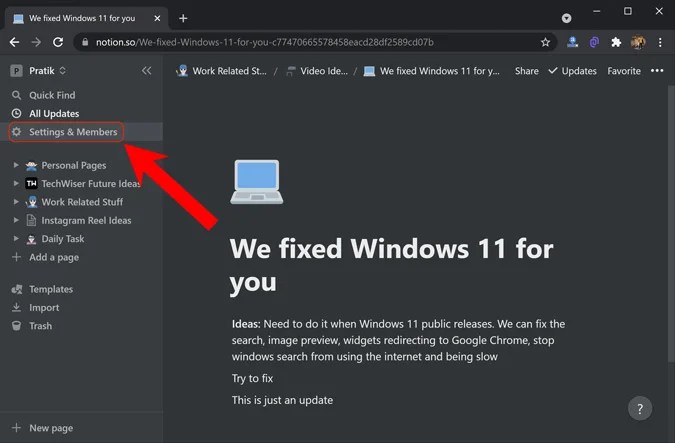The width and height of the screenshot is (675, 443).
Task: Open the Daily Task page
Action: coord(62,239)
